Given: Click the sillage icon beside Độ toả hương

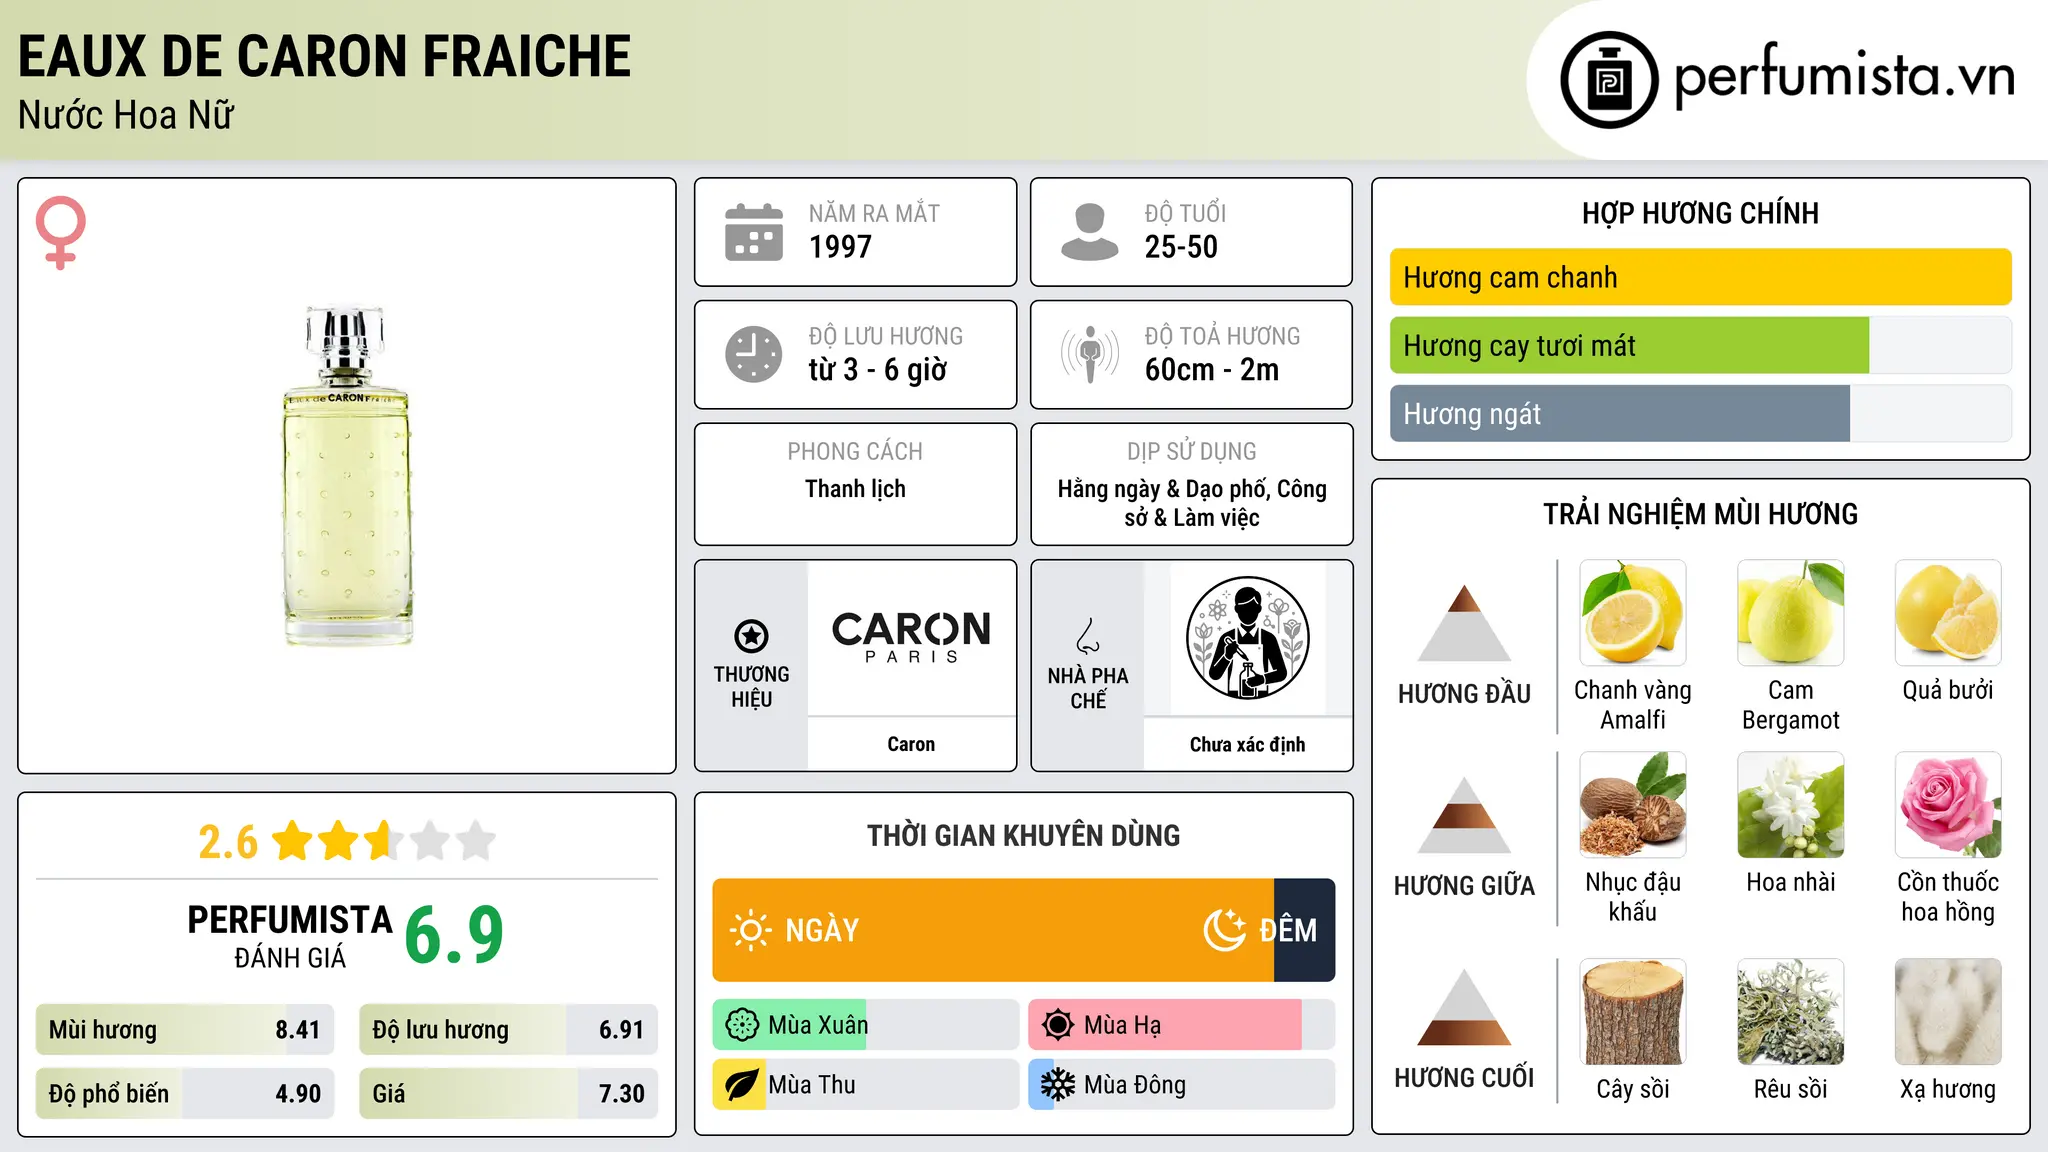Looking at the screenshot, I should [x=1090, y=354].
